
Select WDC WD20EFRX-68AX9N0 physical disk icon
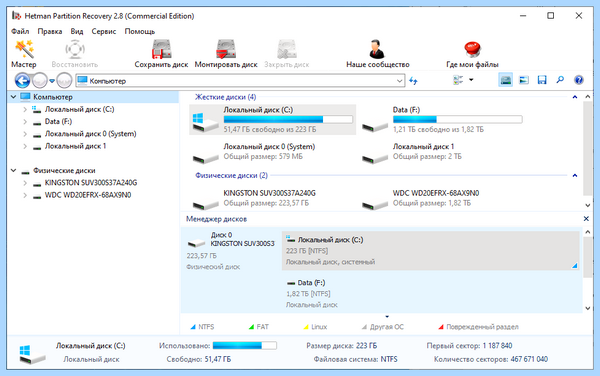(x=375, y=204)
